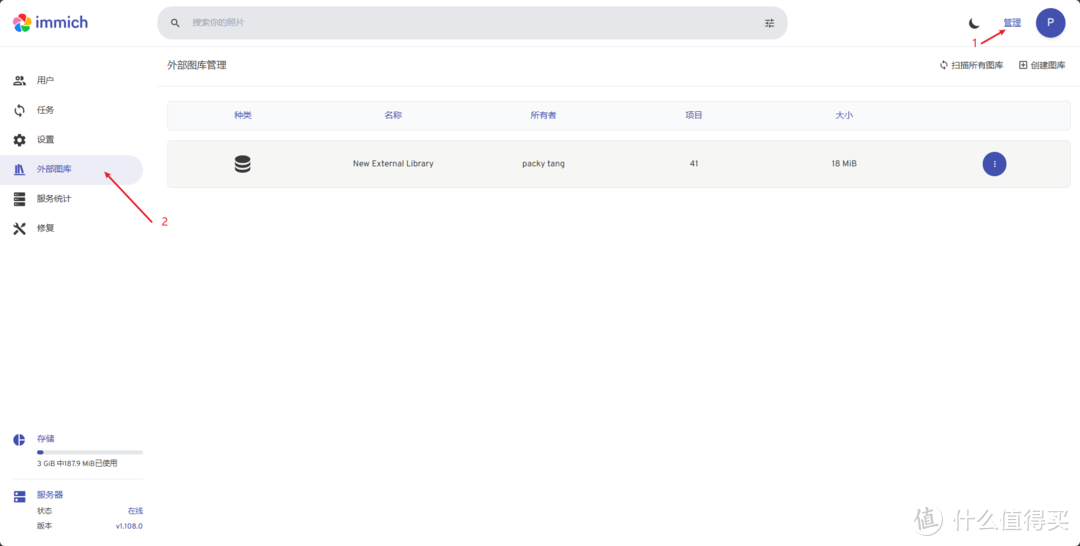
Task: Click 创建图库 create library button
Action: pos(1042,65)
